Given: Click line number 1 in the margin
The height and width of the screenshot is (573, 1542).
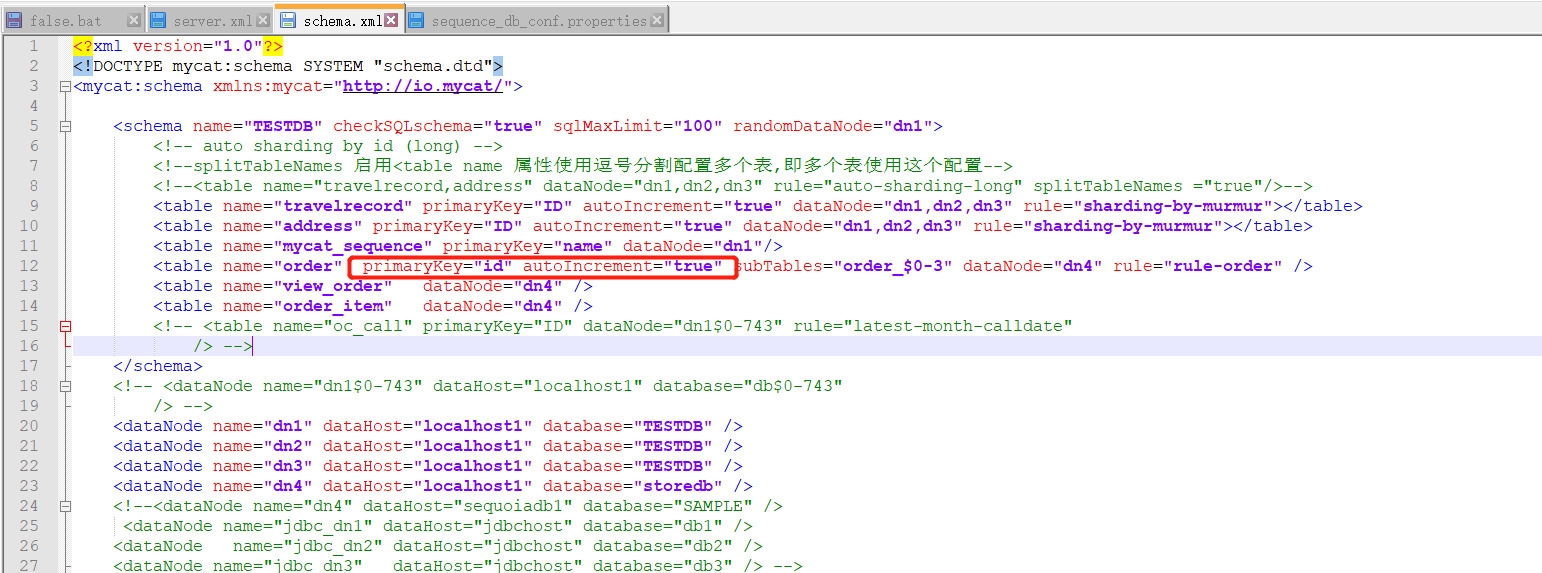Looking at the screenshot, I should [34, 46].
